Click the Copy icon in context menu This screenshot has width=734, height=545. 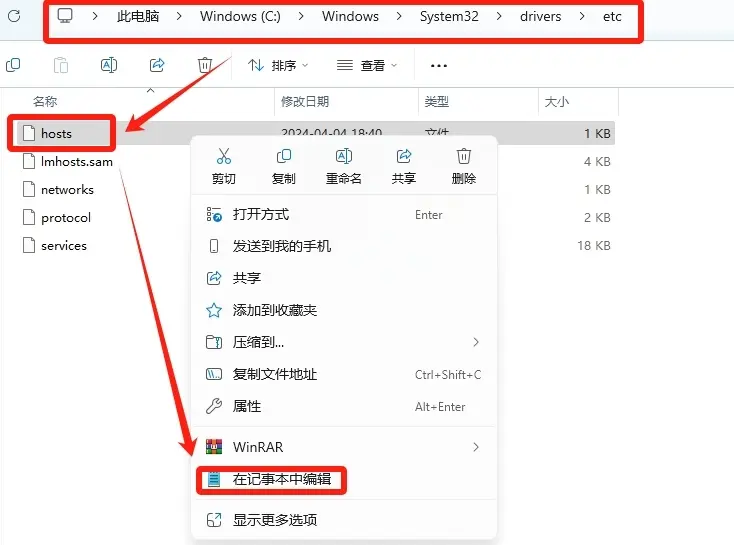tap(284, 156)
